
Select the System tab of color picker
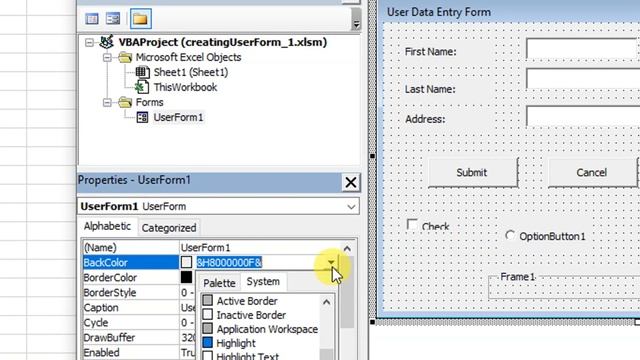263,282
